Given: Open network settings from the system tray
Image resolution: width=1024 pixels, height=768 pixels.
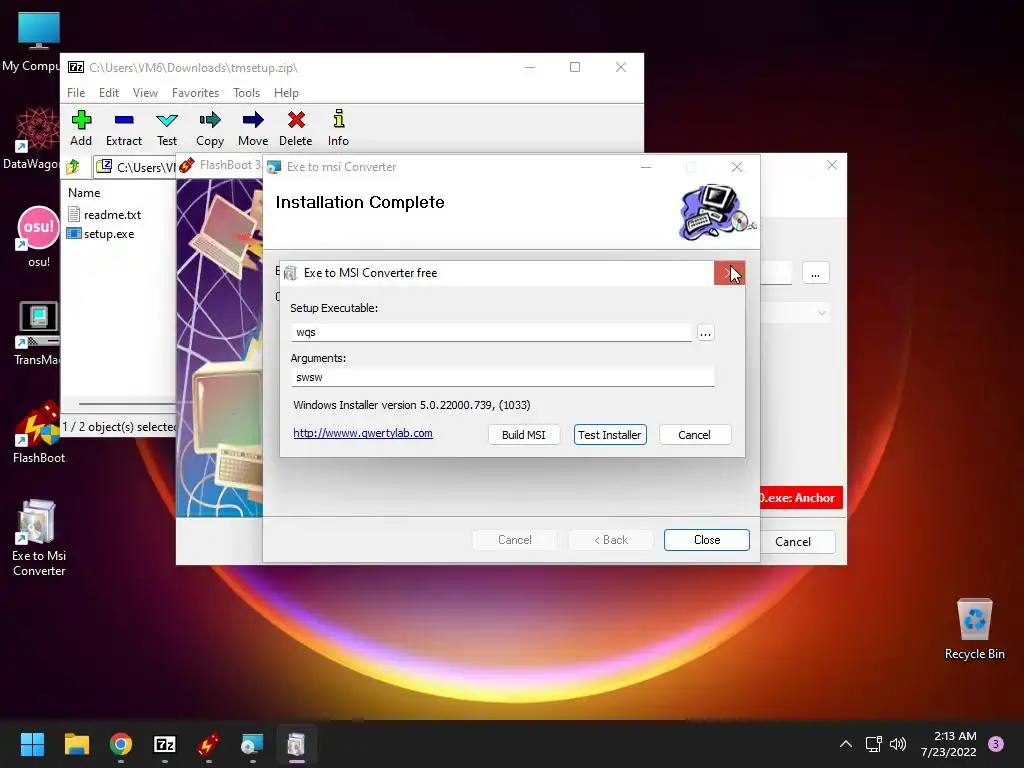Looking at the screenshot, I should (x=873, y=744).
